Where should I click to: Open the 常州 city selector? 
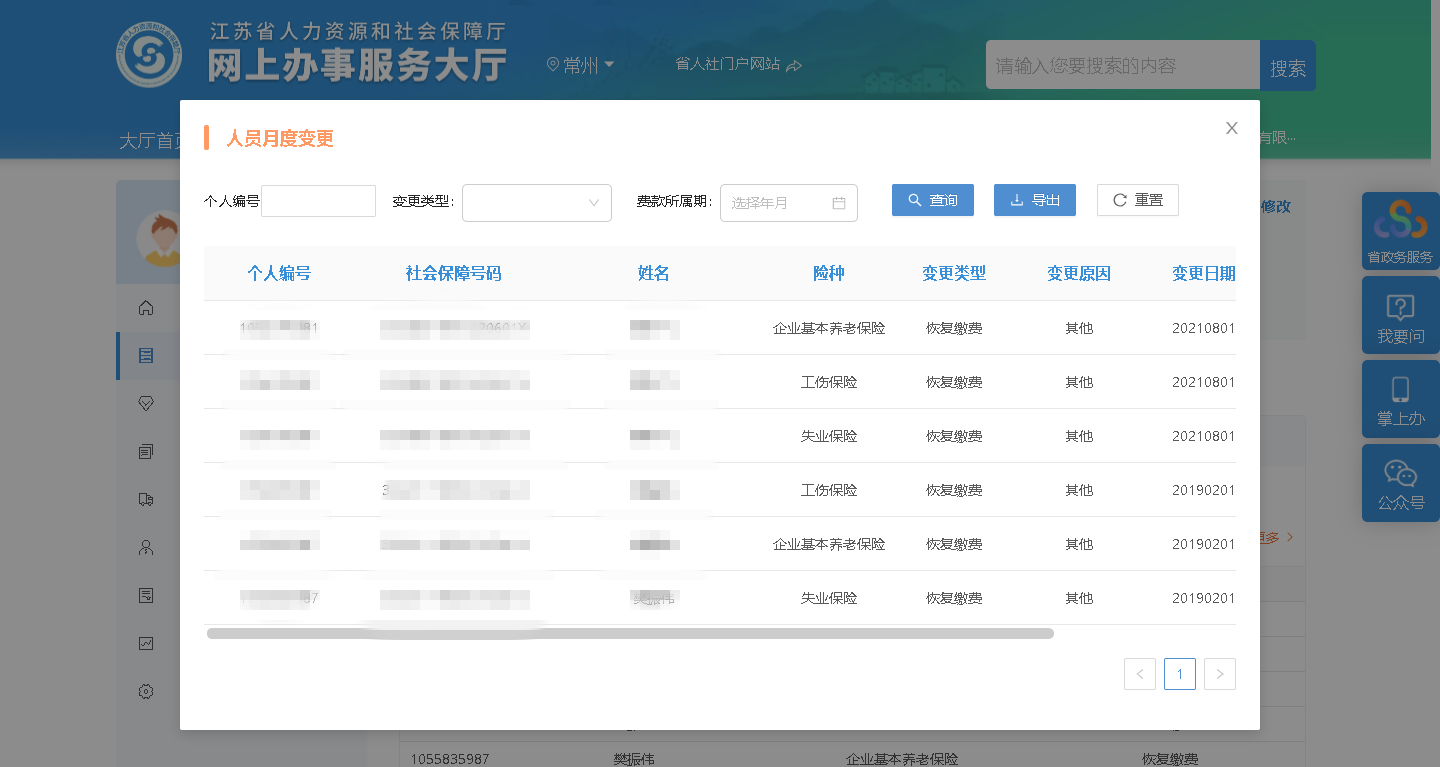pyautogui.click(x=581, y=65)
